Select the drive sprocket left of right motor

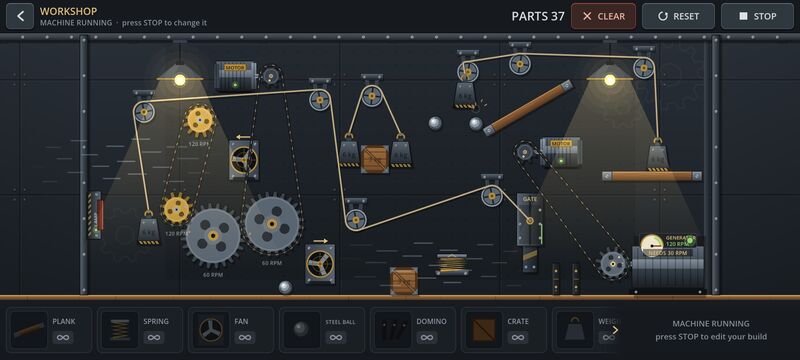(x=524, y=151)
